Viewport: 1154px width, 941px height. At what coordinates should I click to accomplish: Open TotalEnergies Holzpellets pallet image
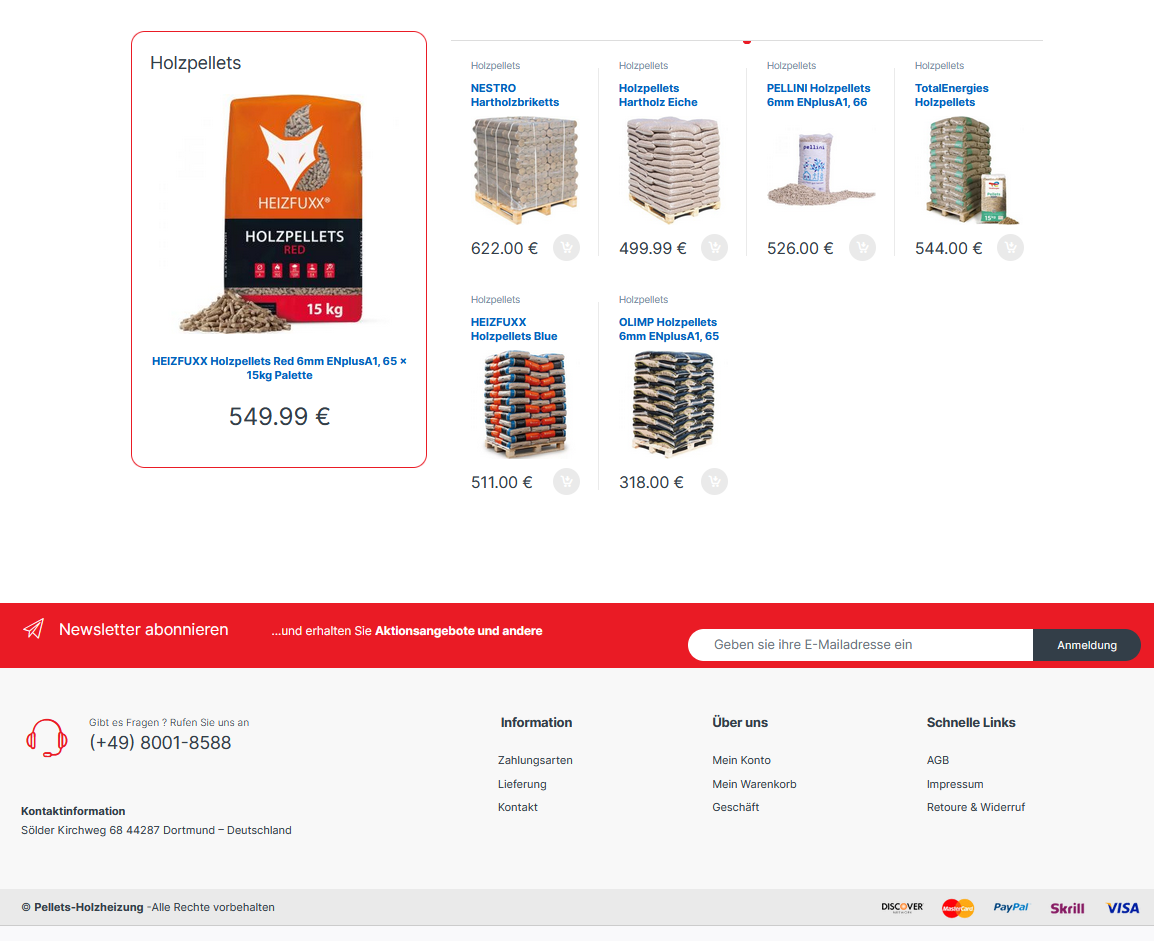969,170
